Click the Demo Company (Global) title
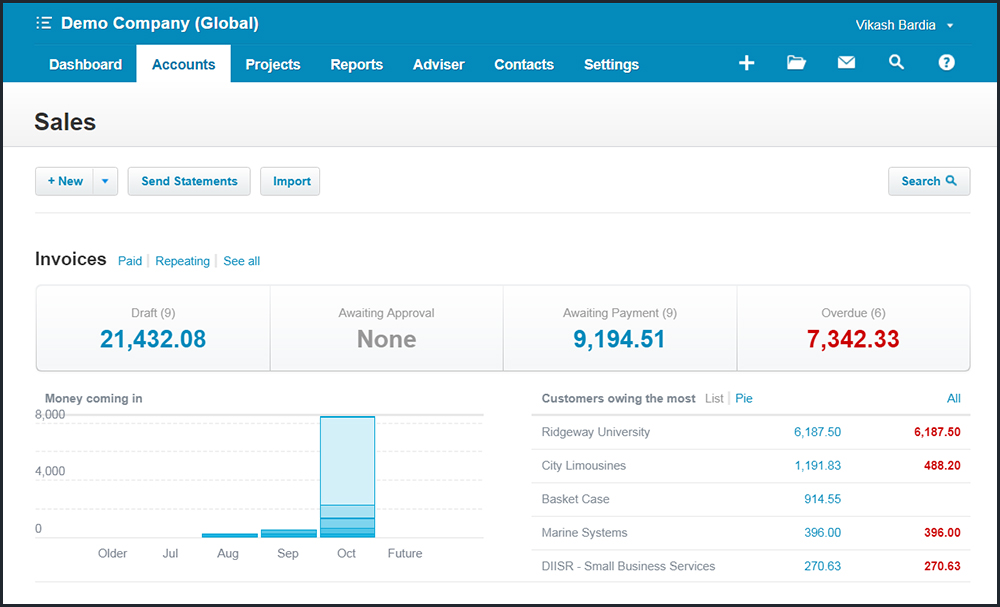Image resolution: width=1000 pixels, height=607 pixels. 159,24
